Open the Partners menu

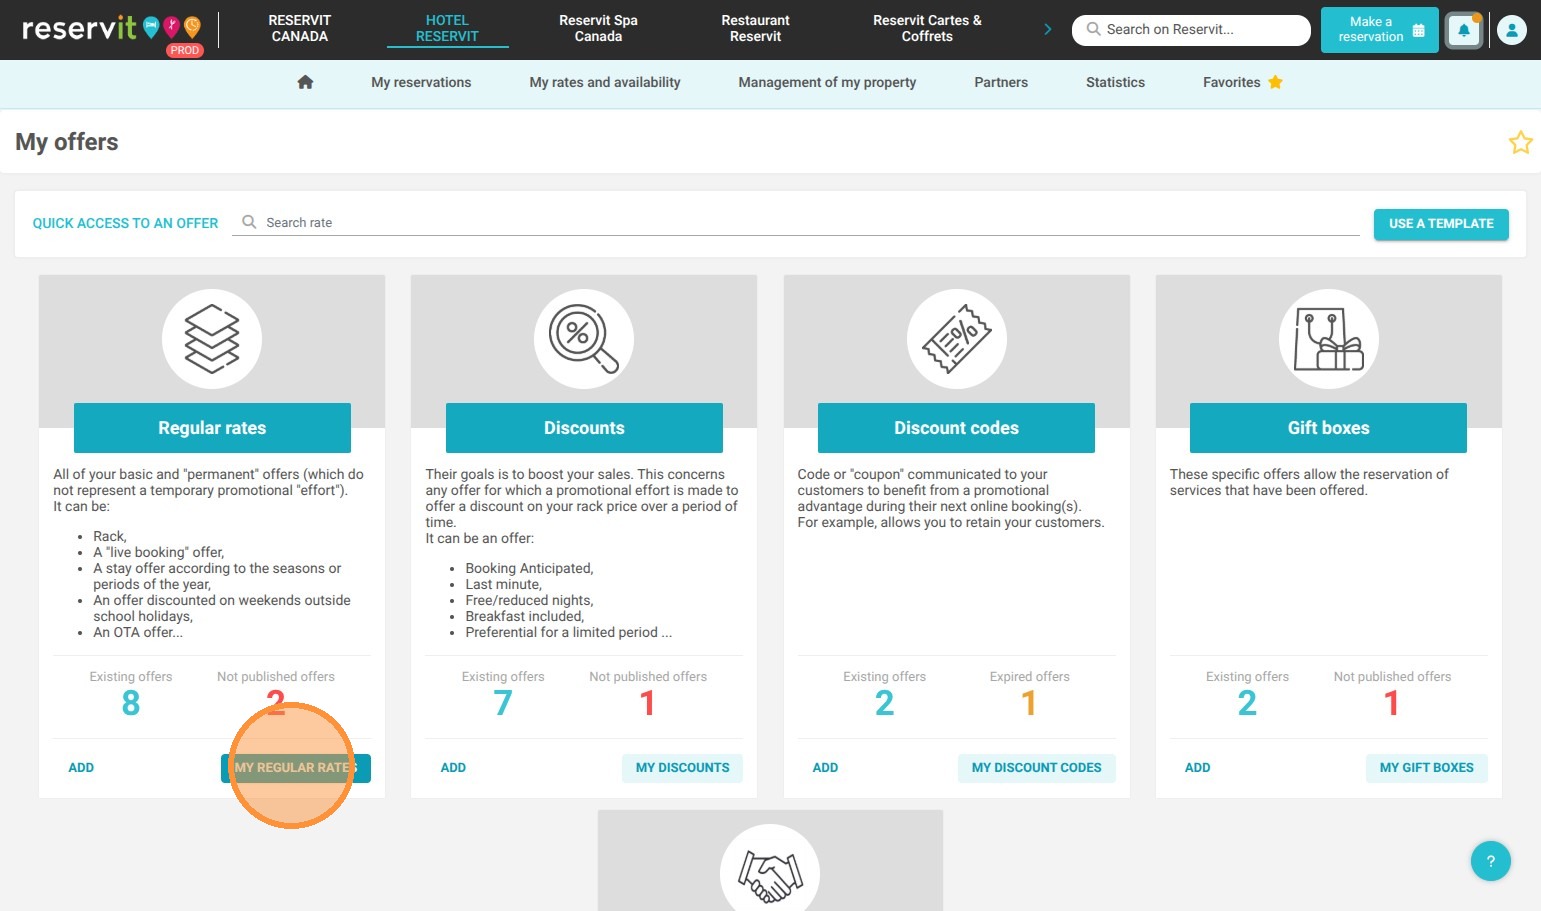click(1001, 82)
